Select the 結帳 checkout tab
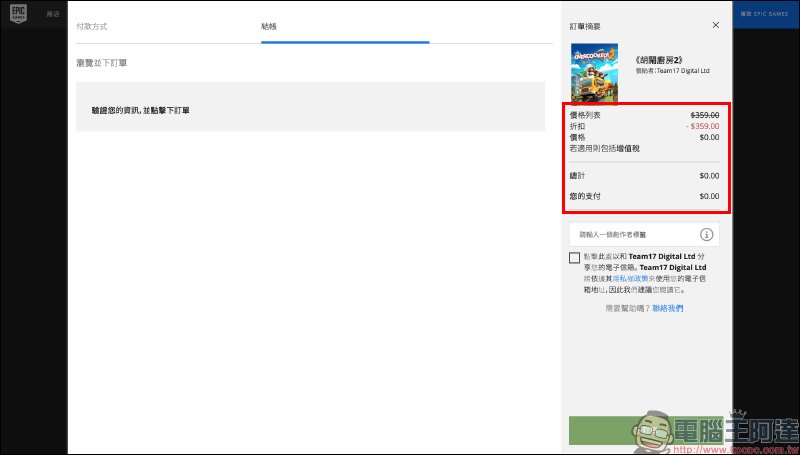 pyautogui.click(x=269, y=26)
